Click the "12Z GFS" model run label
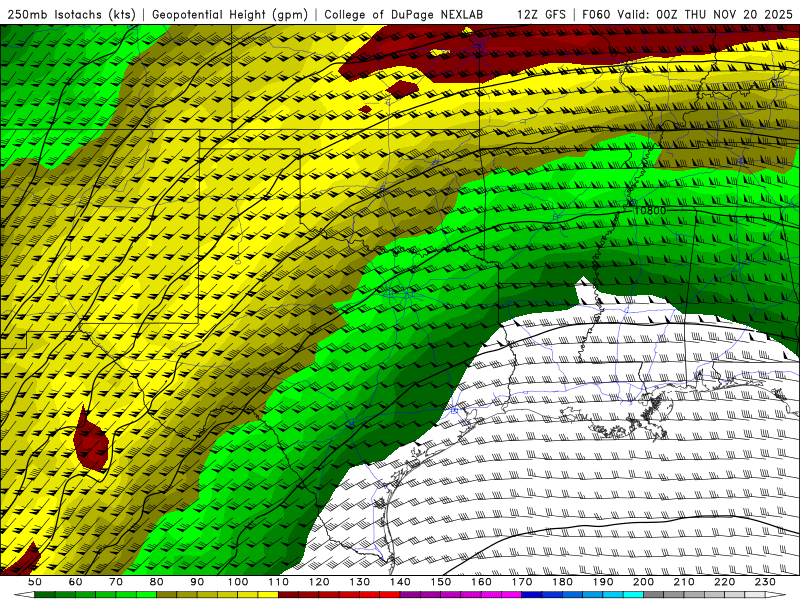The image size is (800, 600). pyautogui.click(x=541, y=14)
